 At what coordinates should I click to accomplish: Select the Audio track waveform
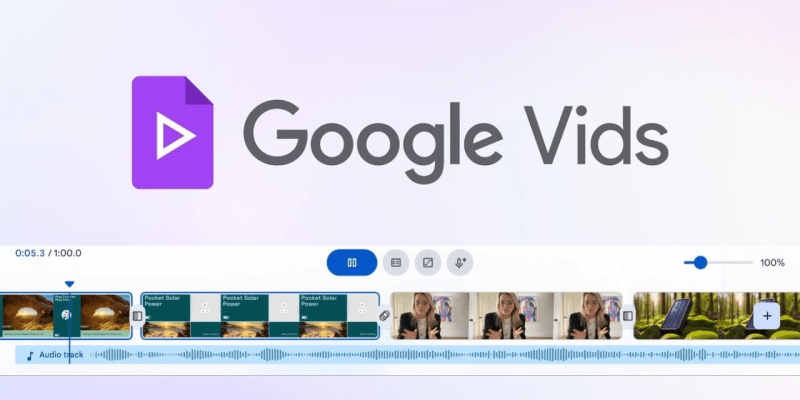(408, 355)
